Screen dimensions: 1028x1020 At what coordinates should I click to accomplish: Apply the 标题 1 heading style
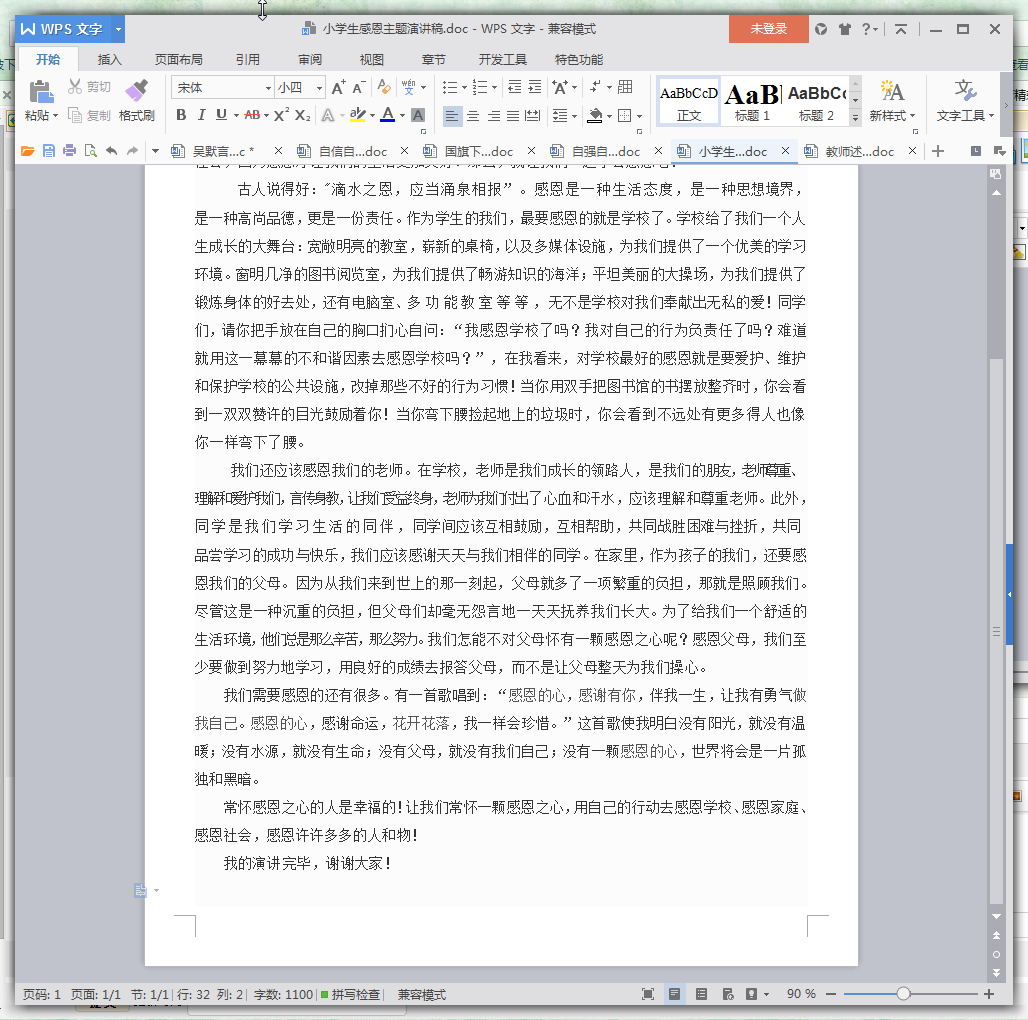click(x=752, y=101)
